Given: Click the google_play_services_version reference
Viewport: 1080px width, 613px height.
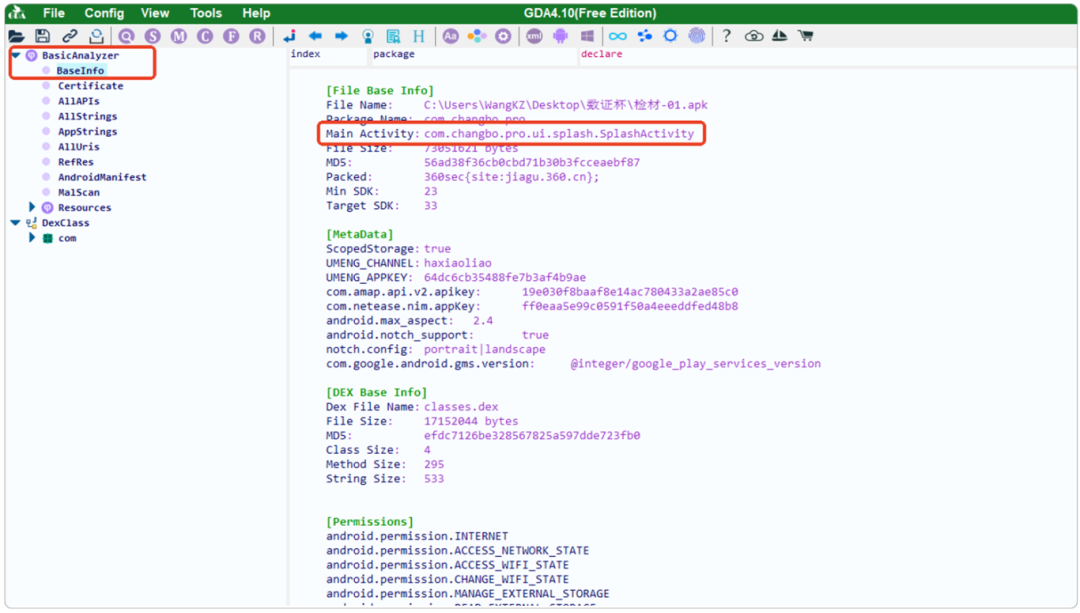Looking at the screenshot, I should 696,364.
